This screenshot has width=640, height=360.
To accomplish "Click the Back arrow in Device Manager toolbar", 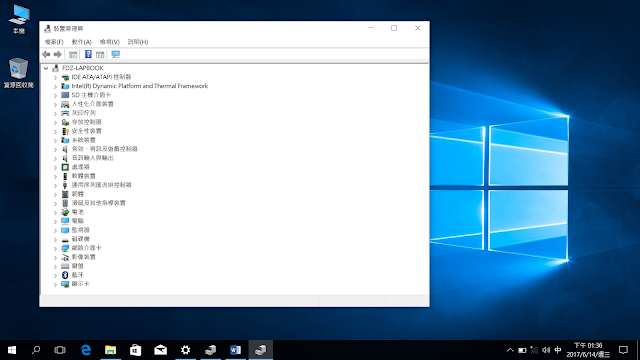I will [46, 54].
